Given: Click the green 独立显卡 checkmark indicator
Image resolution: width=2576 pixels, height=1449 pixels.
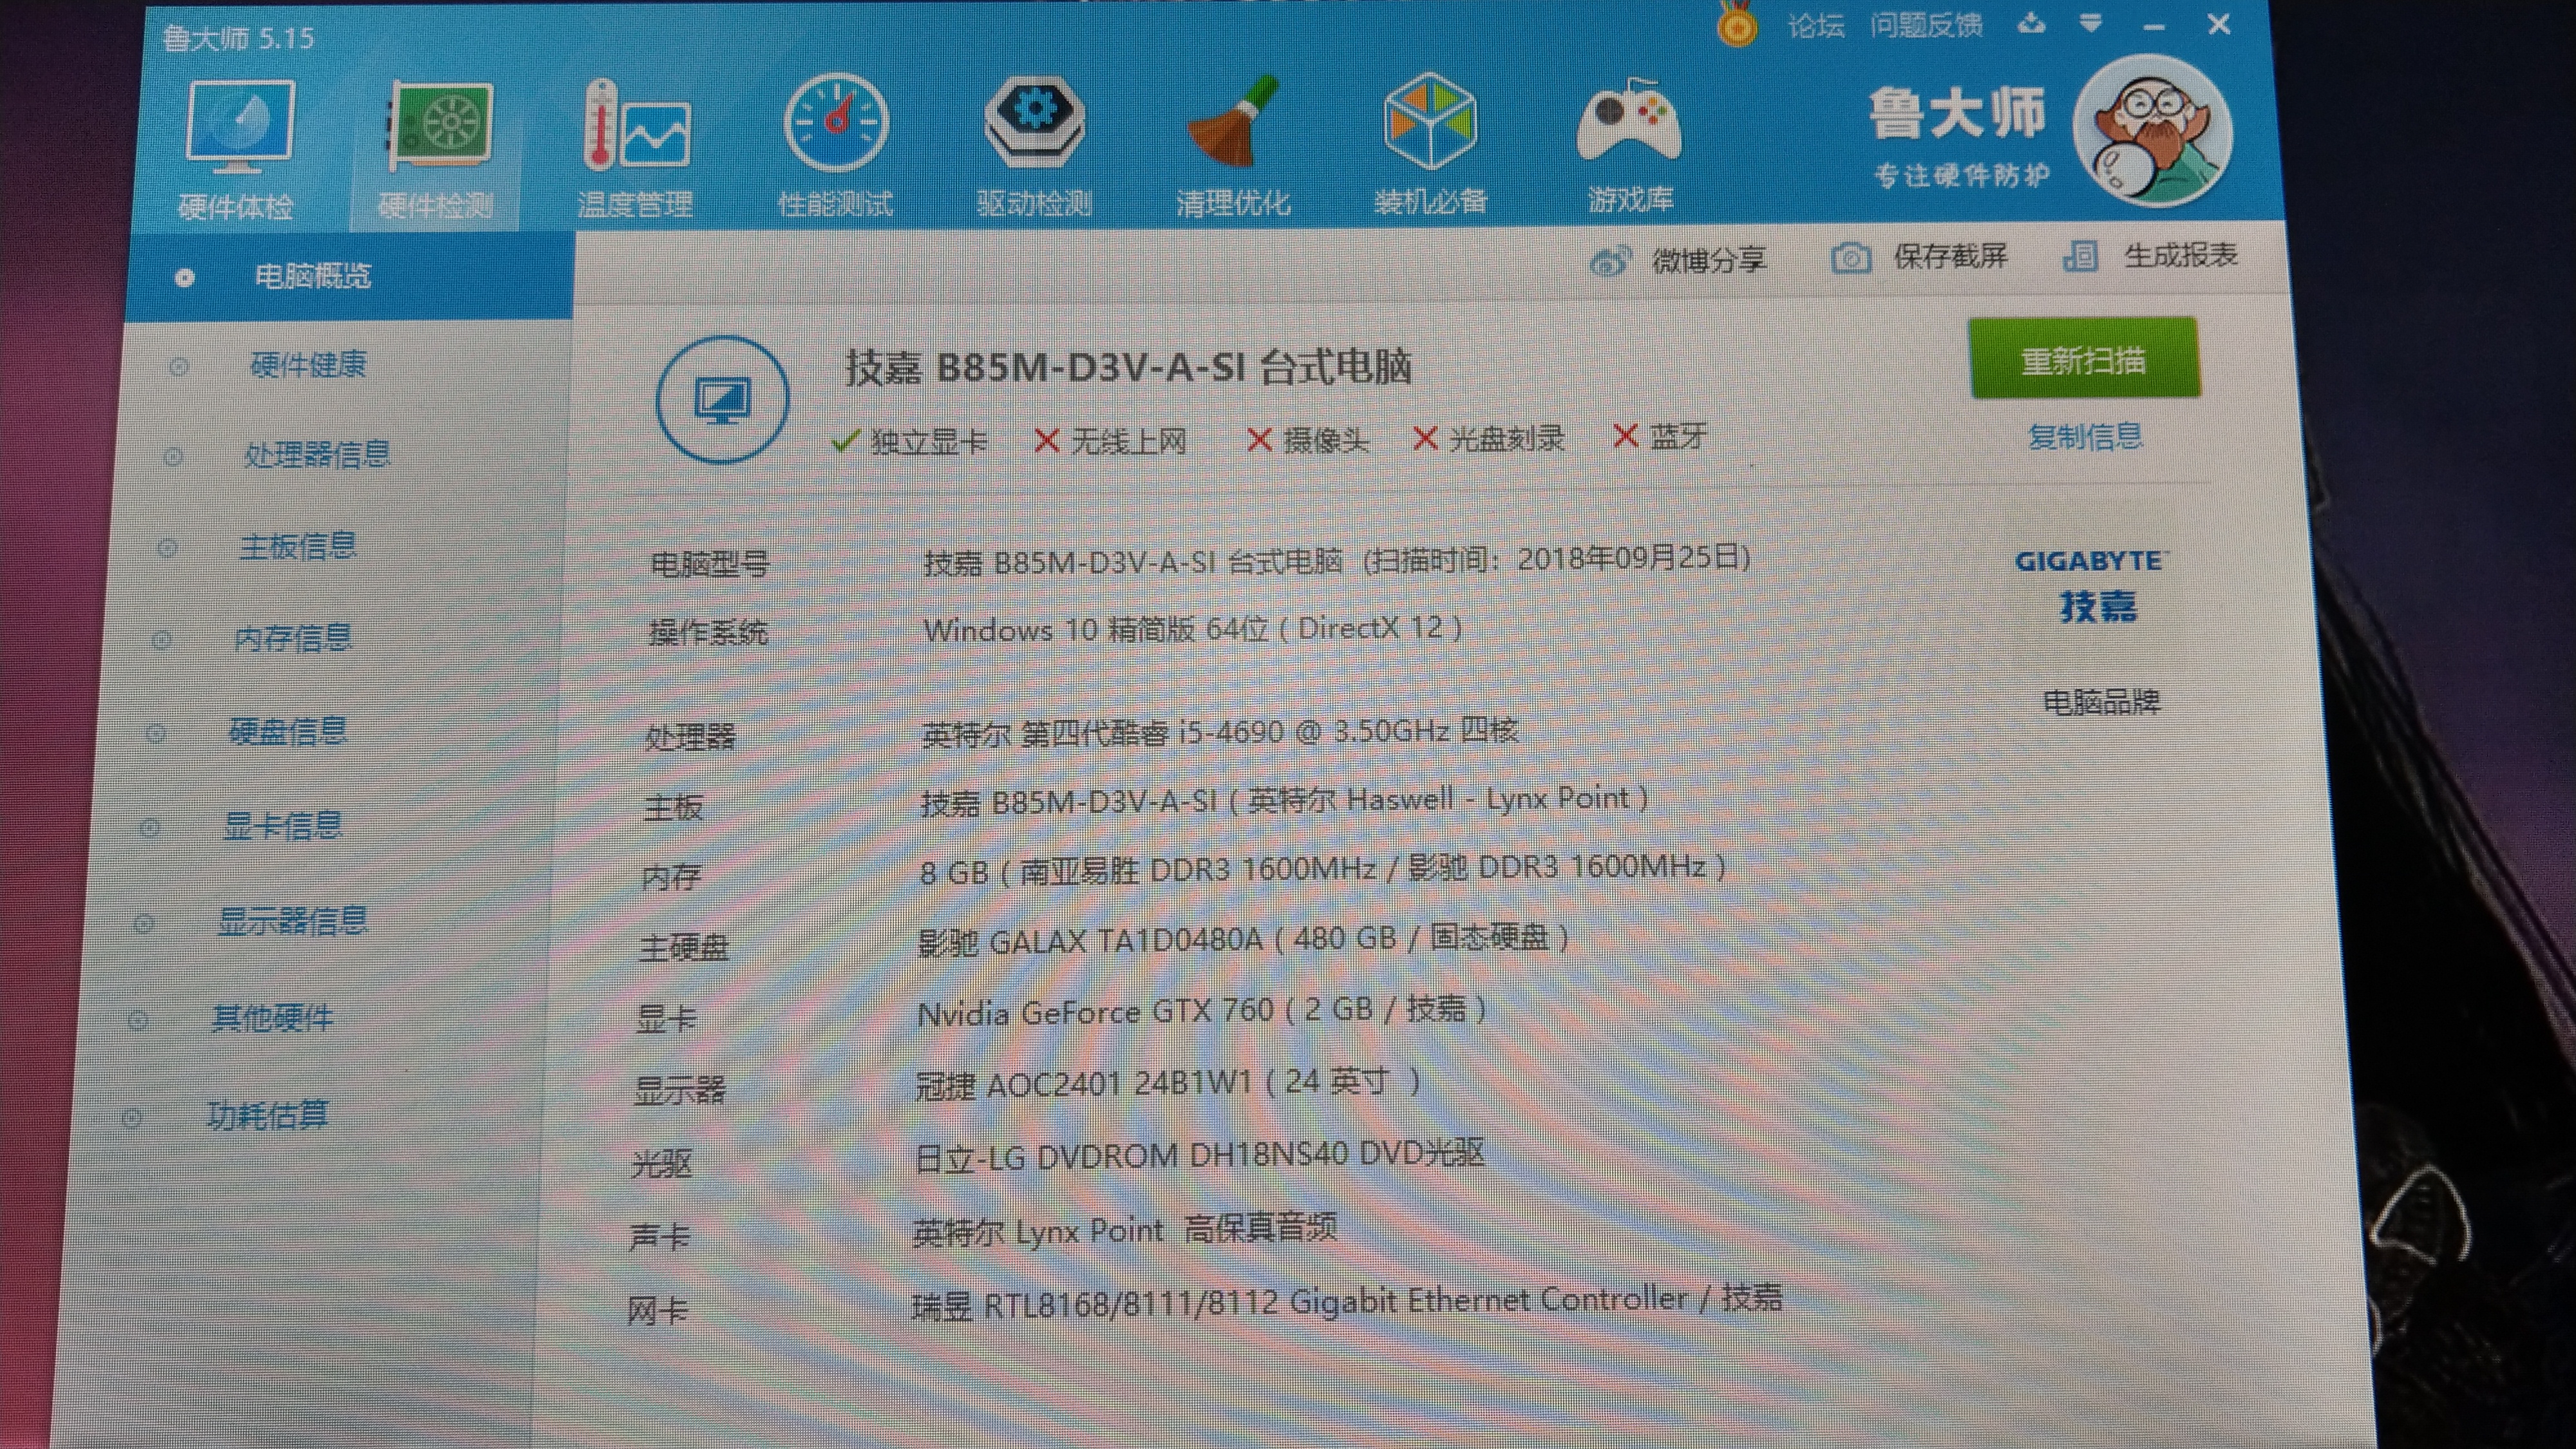Looking at the screenshot, I should coord(845,439).
